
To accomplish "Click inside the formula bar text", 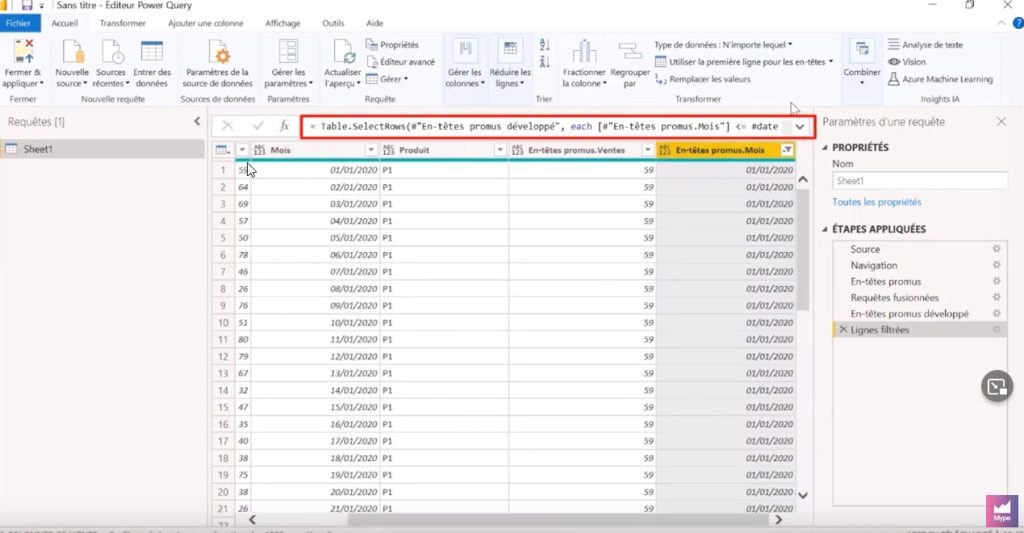I will tap(544, 127).
